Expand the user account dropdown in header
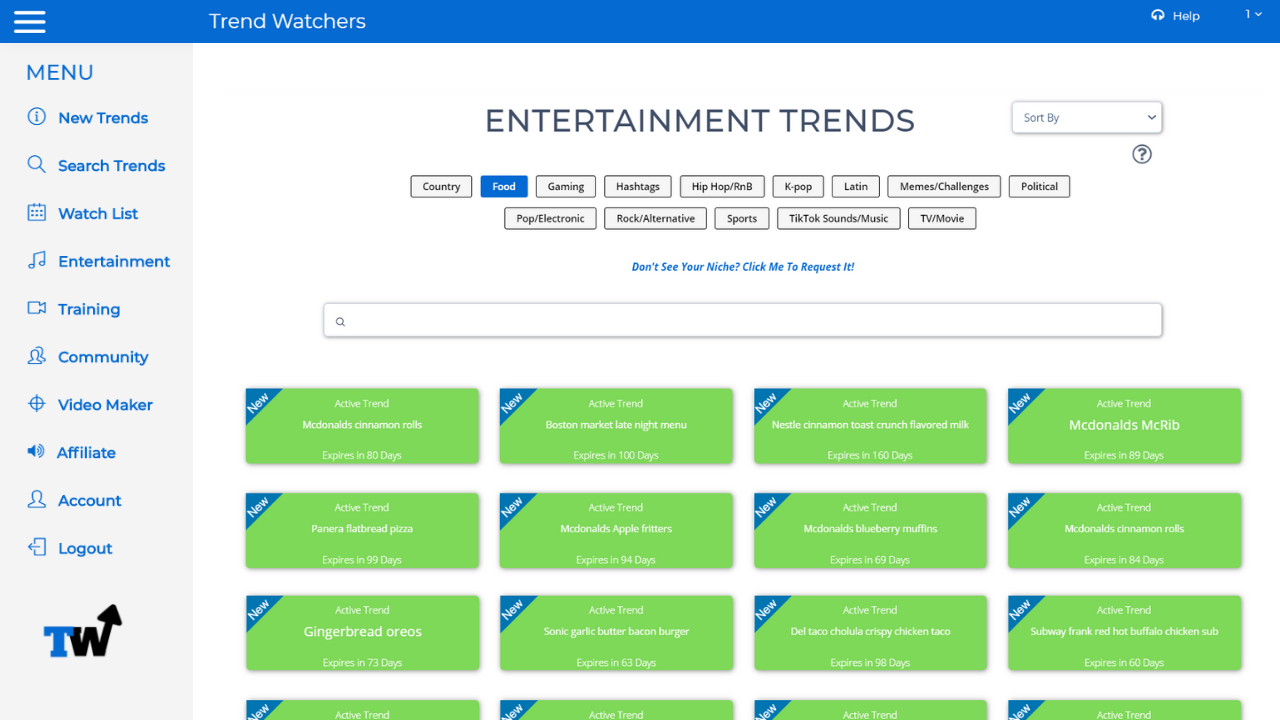This screenshot has height=720, width=1280. coord(1253,14)
